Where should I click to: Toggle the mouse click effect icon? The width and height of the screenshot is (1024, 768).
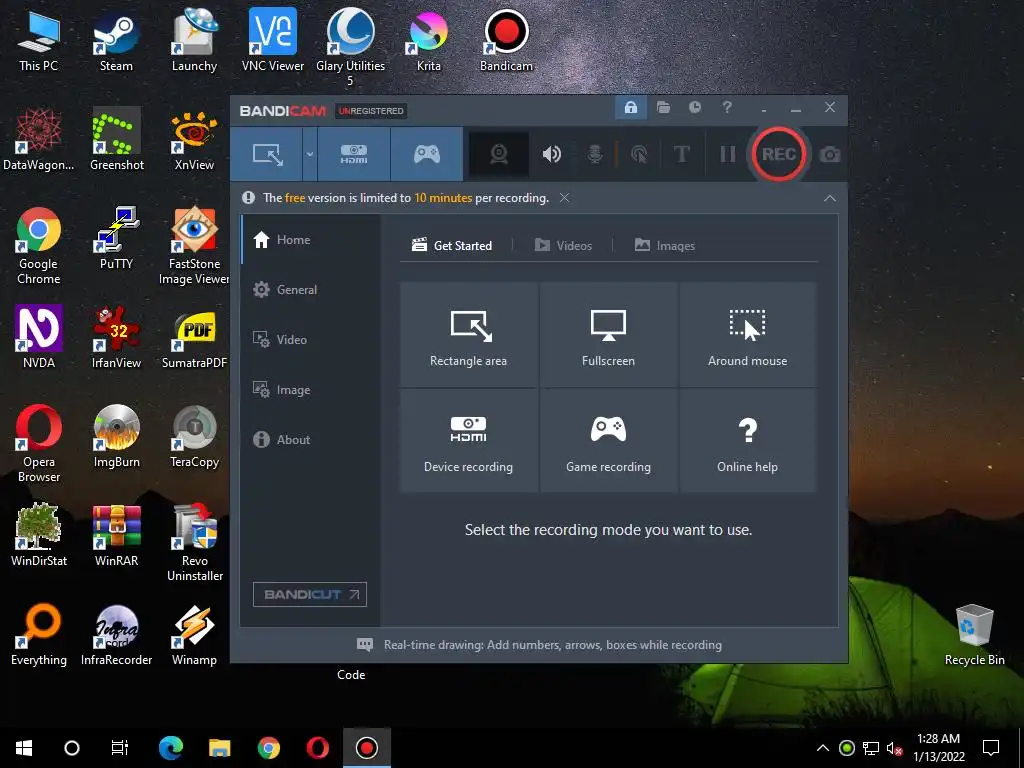point(639,154)
